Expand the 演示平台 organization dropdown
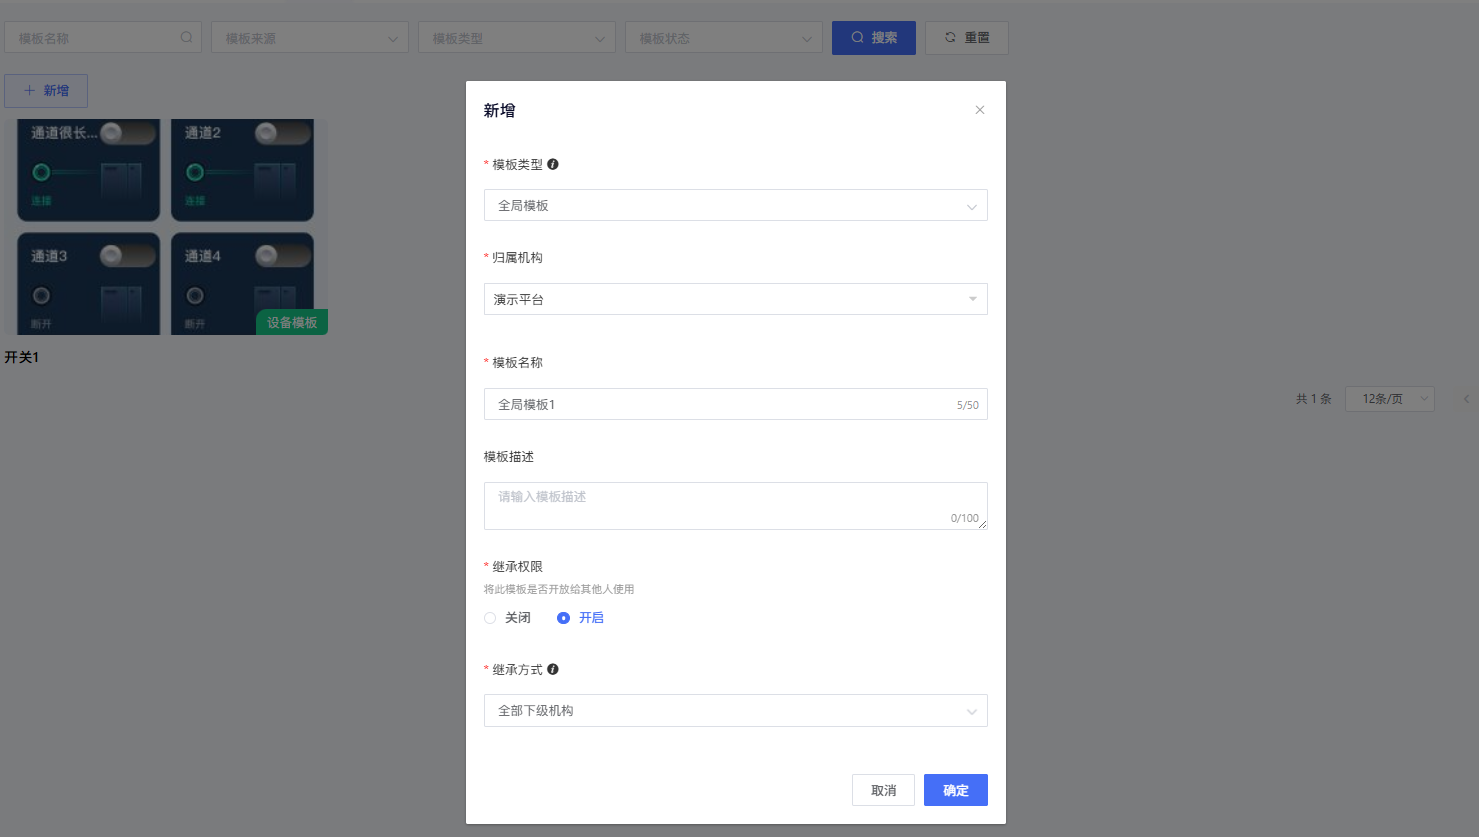The width and height of the screenshot is (1479, 837). pos(735,299)
